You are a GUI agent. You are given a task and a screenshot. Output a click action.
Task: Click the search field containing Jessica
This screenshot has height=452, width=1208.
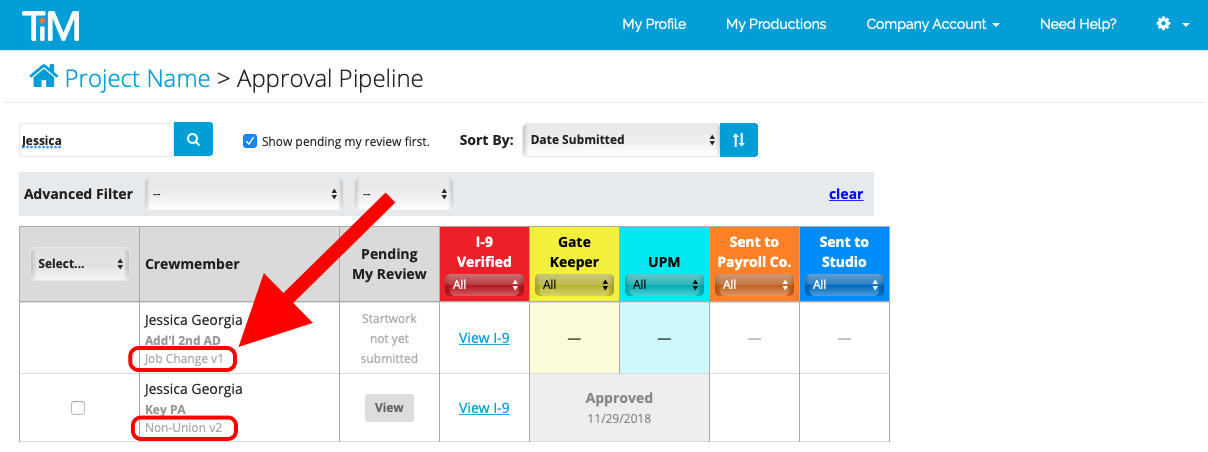point(96,141)
